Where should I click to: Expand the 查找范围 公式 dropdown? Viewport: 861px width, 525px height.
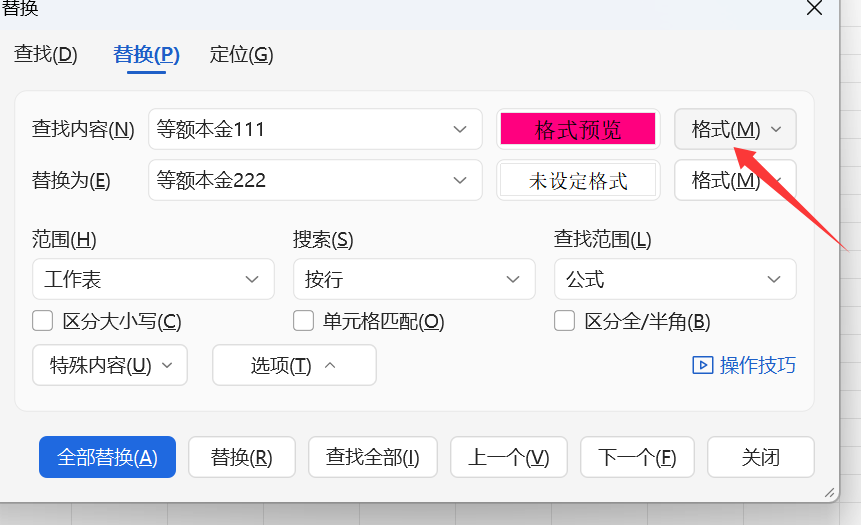[x=675, y=279]
